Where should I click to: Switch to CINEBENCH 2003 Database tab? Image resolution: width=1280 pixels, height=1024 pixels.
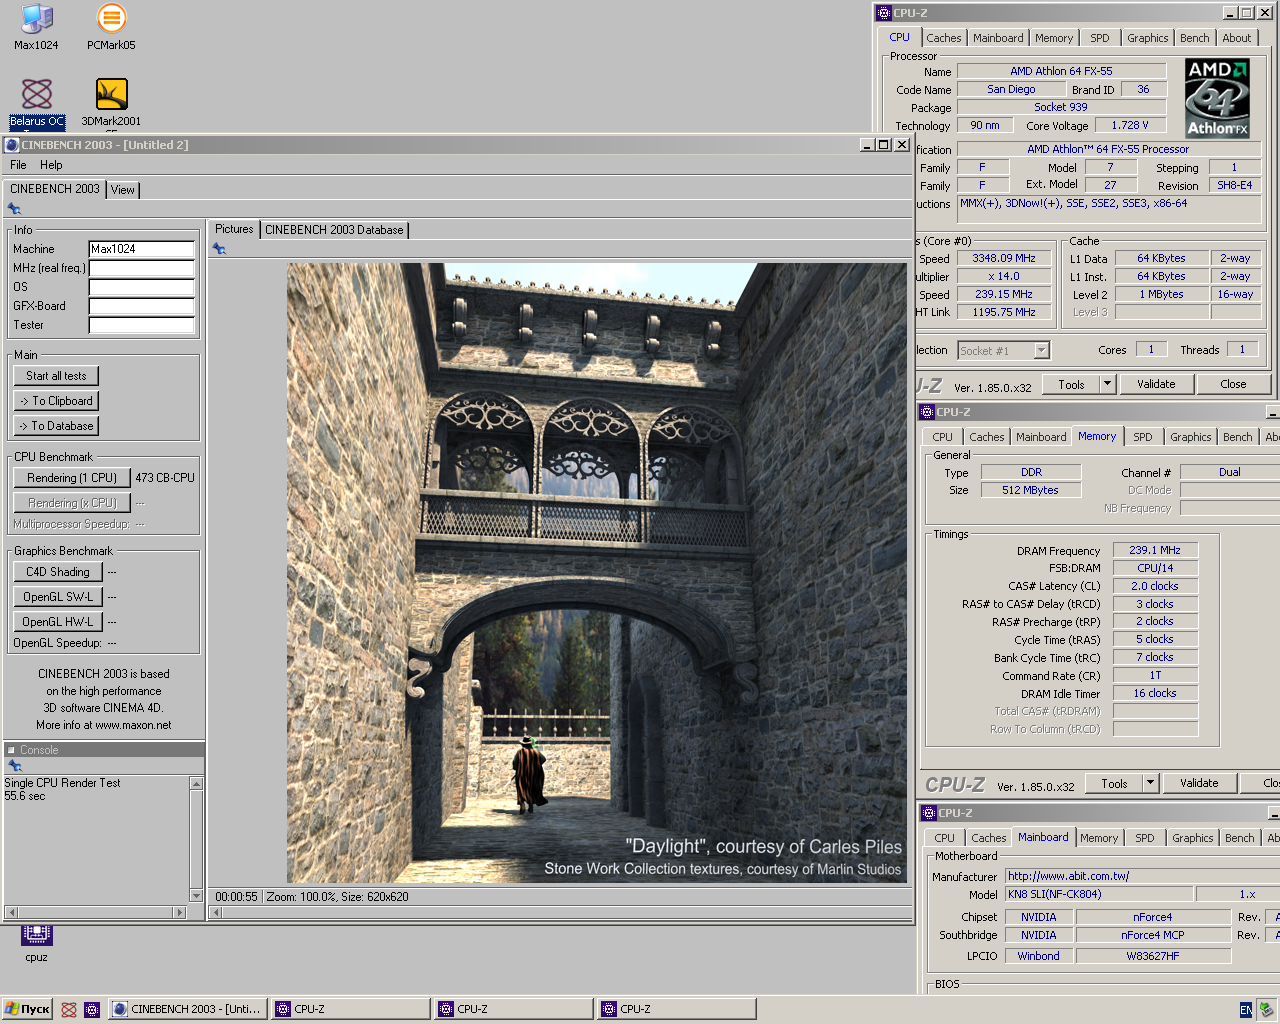point(334,230)
